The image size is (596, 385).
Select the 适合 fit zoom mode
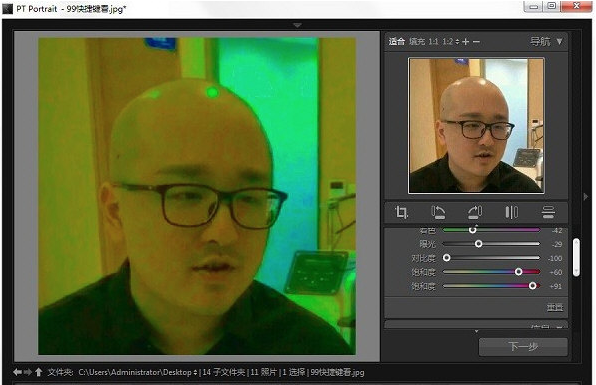(x=396, y=41)
